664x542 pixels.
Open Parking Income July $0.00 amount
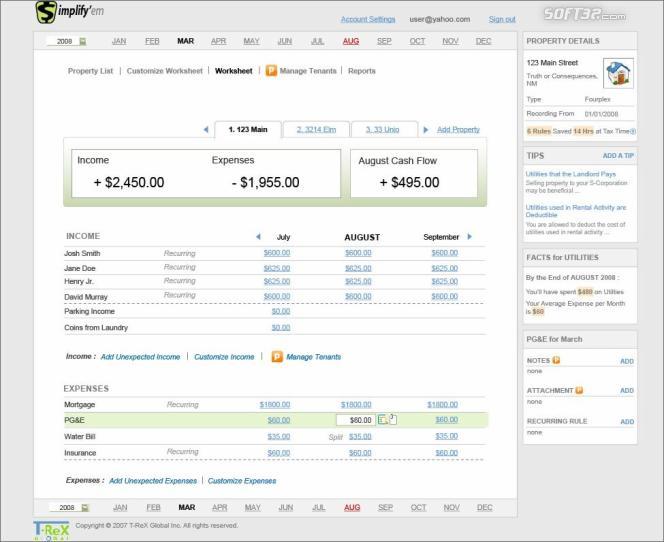pos(281,311)
